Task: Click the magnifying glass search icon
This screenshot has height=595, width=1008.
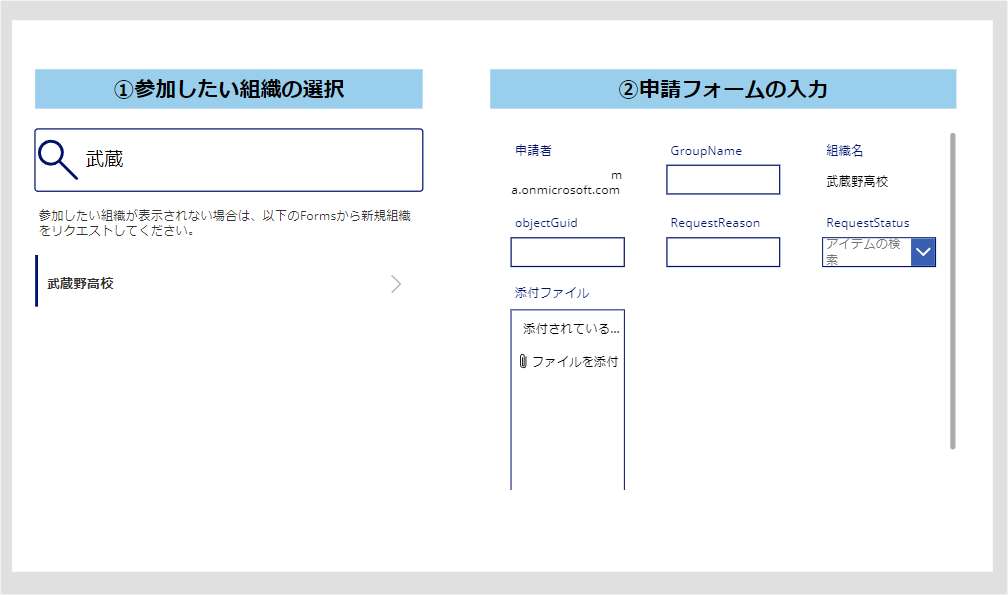Action: point(58,159)
